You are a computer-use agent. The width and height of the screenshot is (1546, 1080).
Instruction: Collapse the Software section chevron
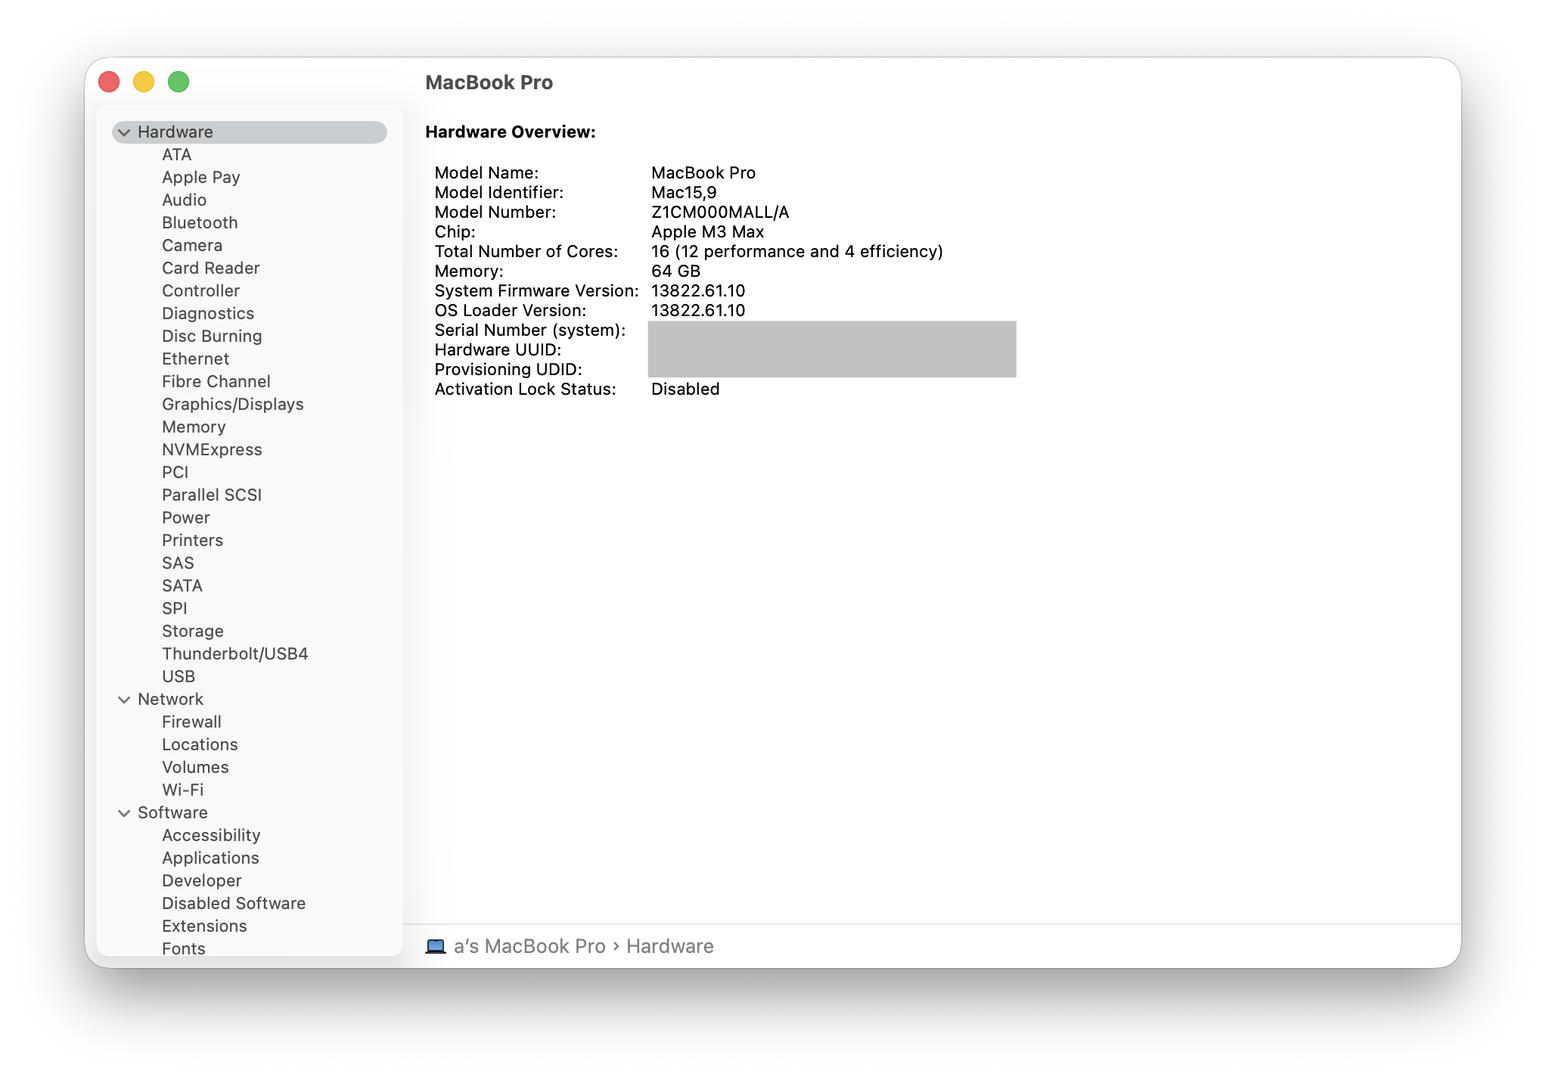point(124,813)
